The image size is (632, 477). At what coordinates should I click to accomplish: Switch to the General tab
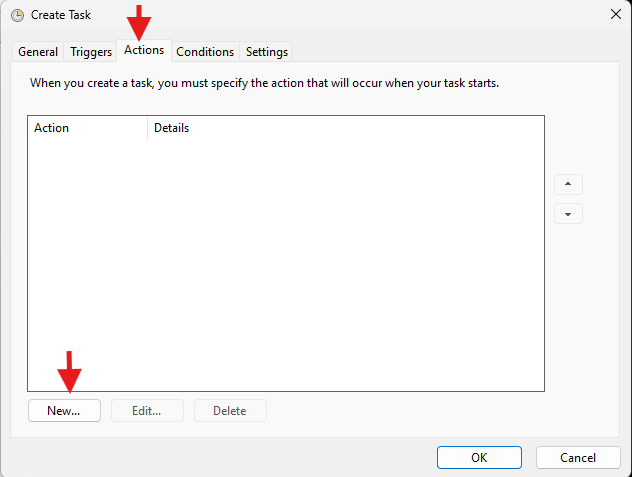pos(38,52)
